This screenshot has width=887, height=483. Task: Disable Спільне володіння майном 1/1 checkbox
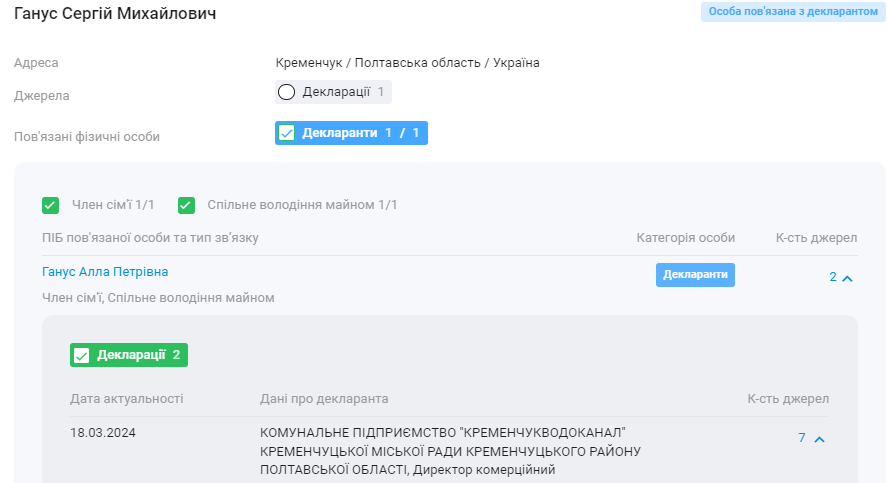point(186,205)
